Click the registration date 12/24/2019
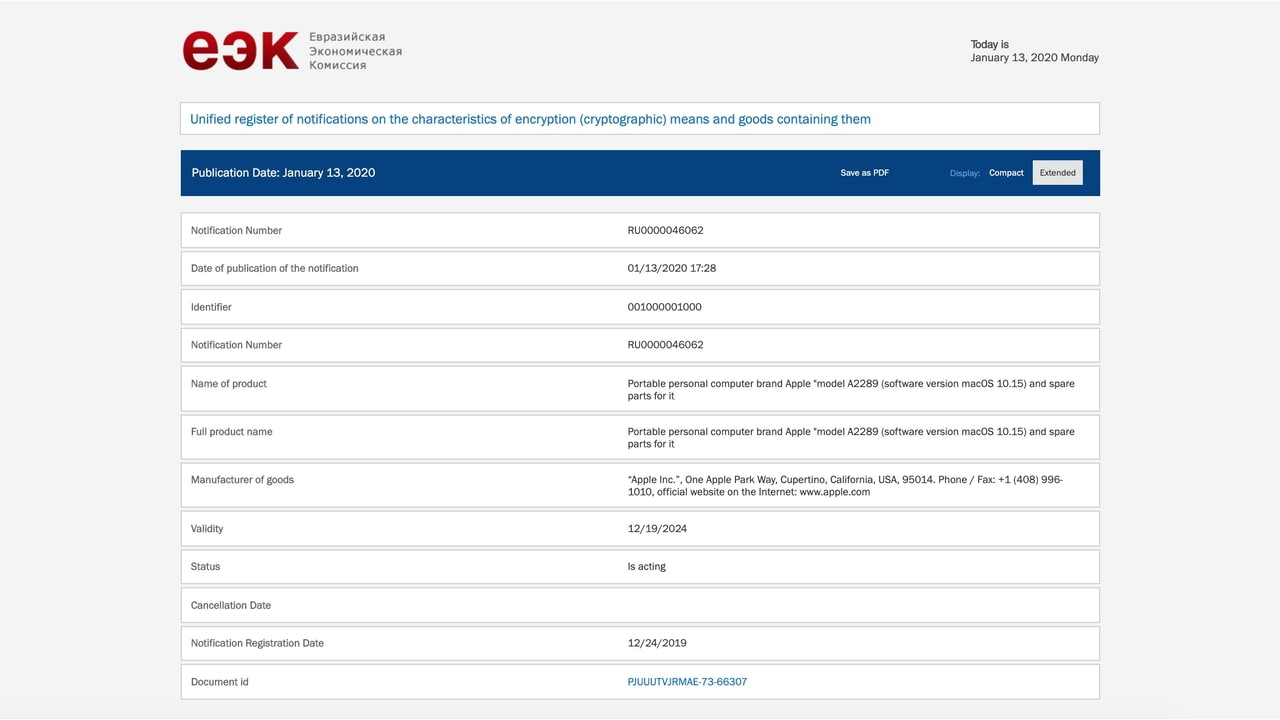The width and height of the screenshot is (1280, 720). [657, 644]
